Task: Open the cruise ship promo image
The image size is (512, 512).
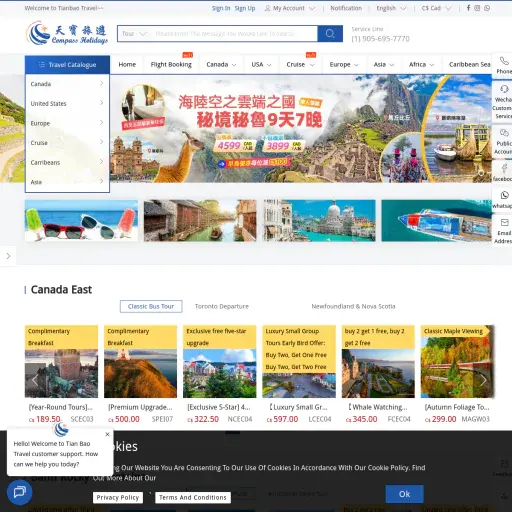Action: point(437,220)
